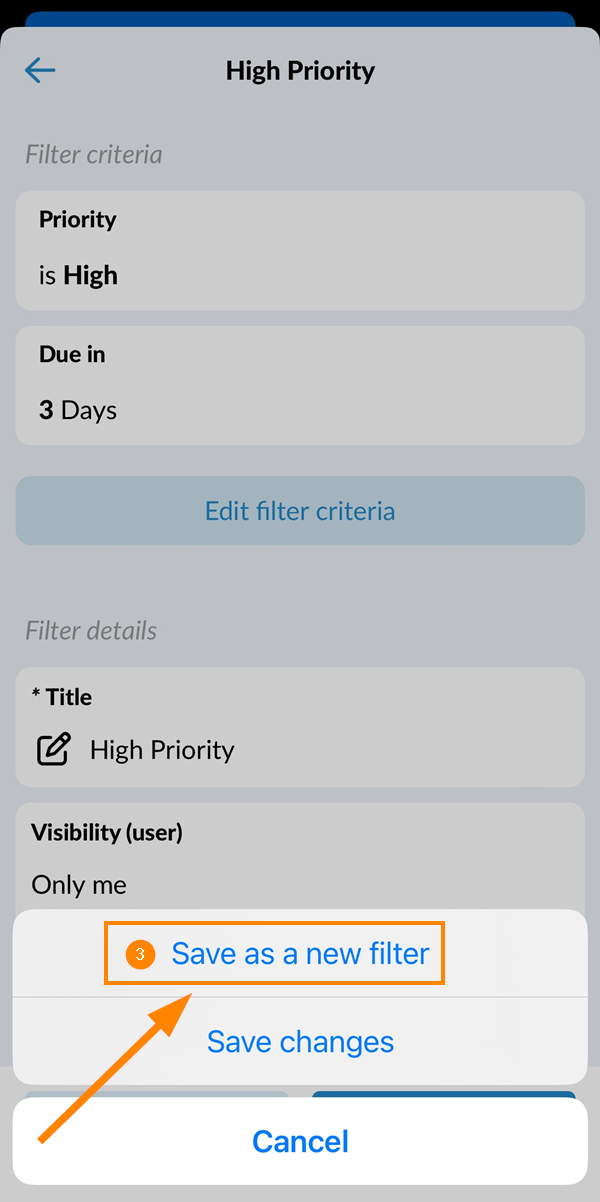Screen dimensions: 600x1202
Task: Select Save changes option
Action: pos(300,1042)
